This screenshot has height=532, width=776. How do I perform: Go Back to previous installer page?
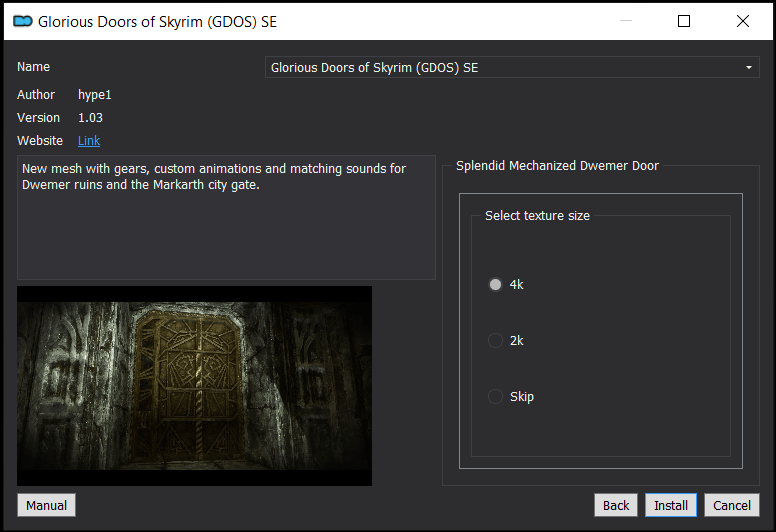(x=616, y=505)
